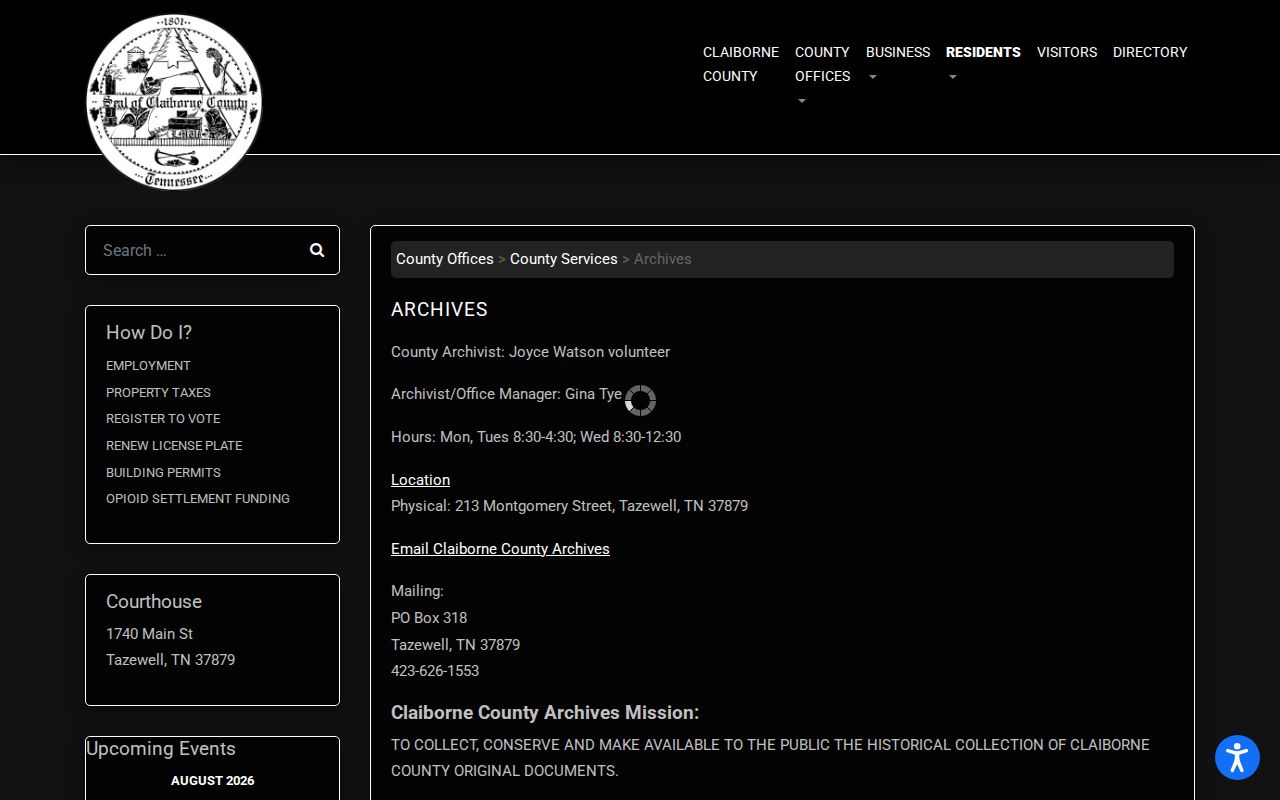Go to Register to Vote

click(x=163, y=419)
